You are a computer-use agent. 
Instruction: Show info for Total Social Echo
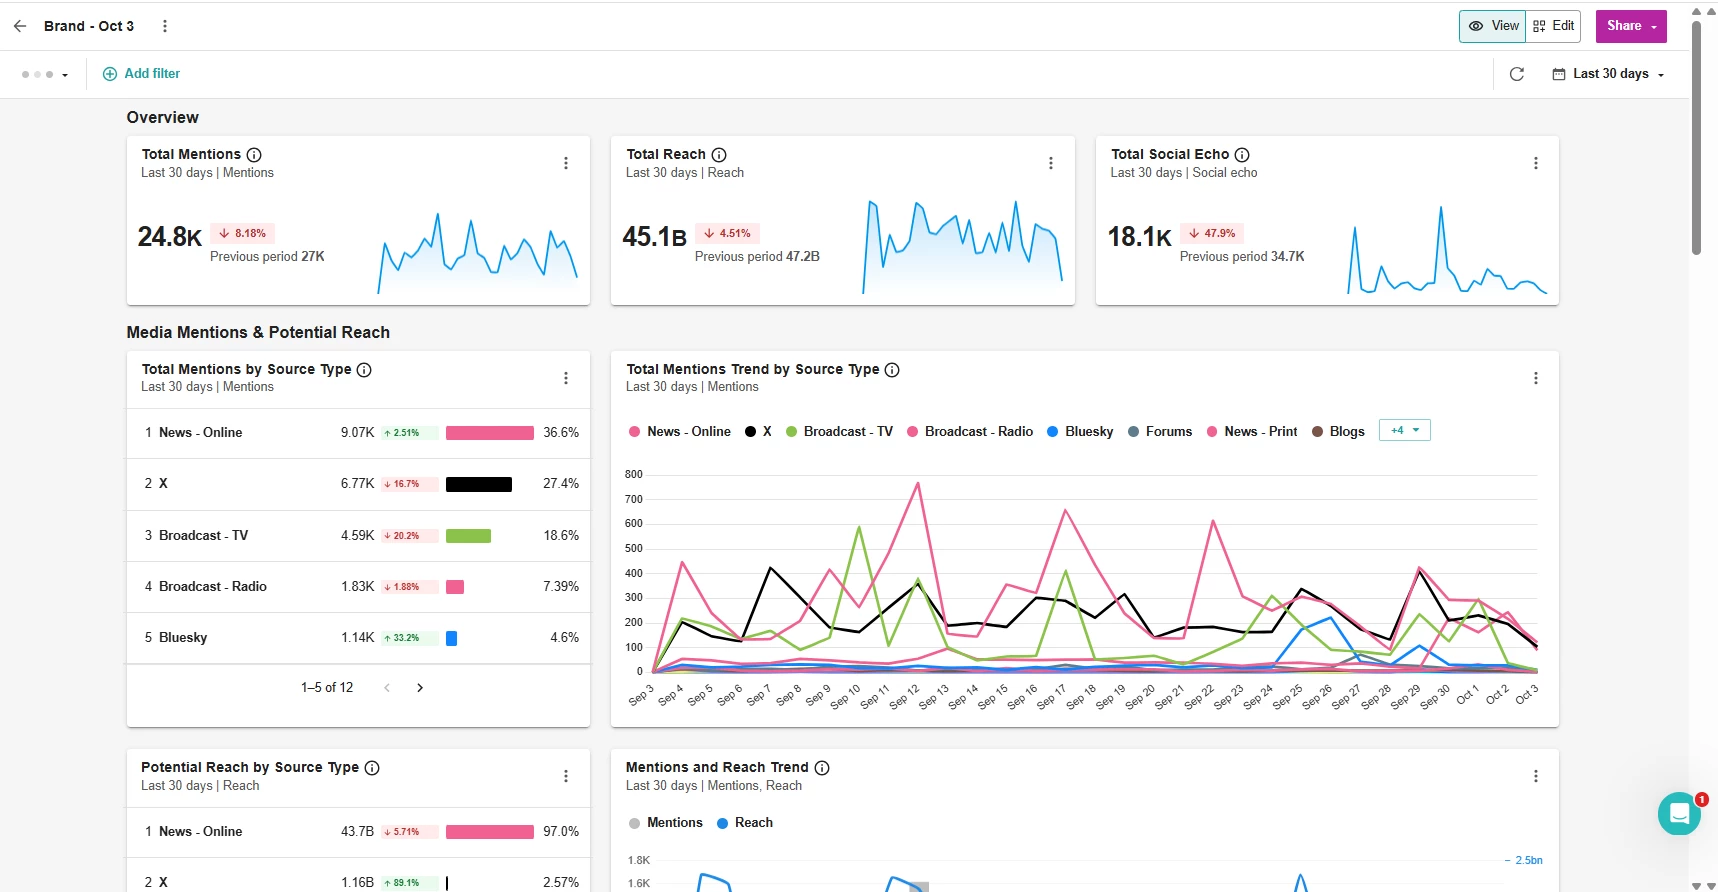(x=1242, y=155)
